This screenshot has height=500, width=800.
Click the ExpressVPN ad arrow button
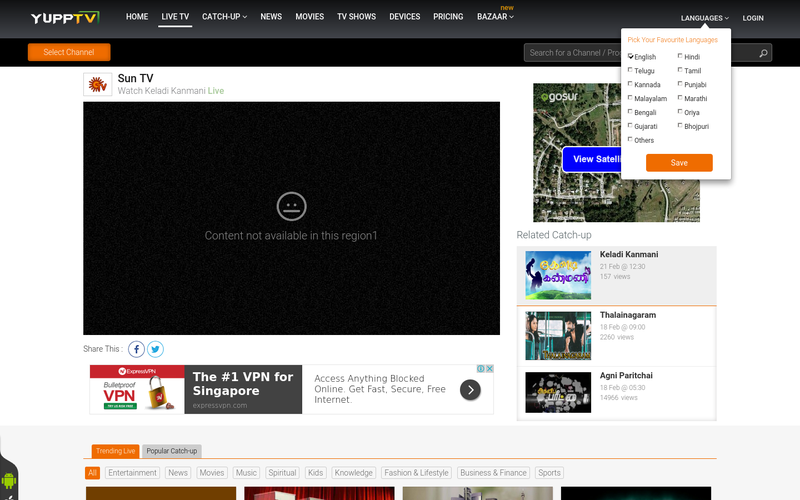(x=470, y=390)
